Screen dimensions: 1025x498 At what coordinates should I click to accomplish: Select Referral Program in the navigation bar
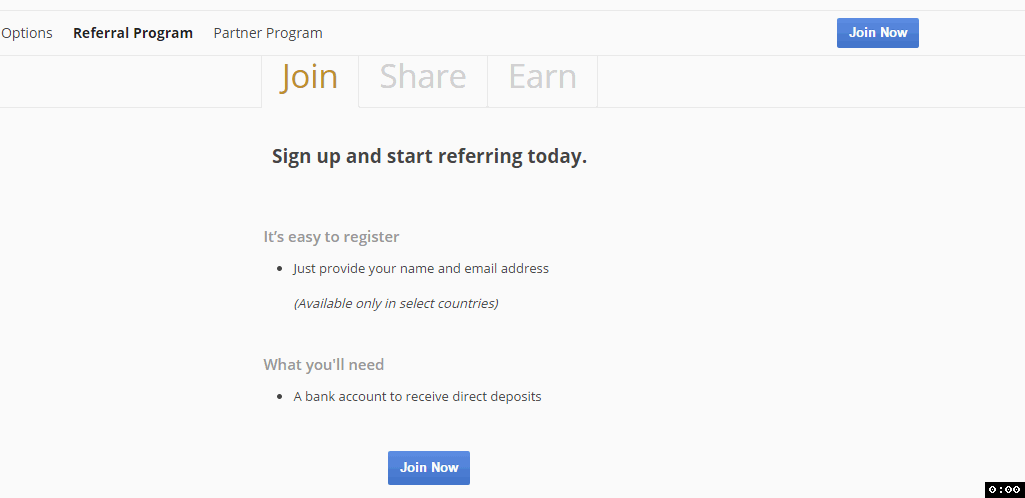[133, 33]
